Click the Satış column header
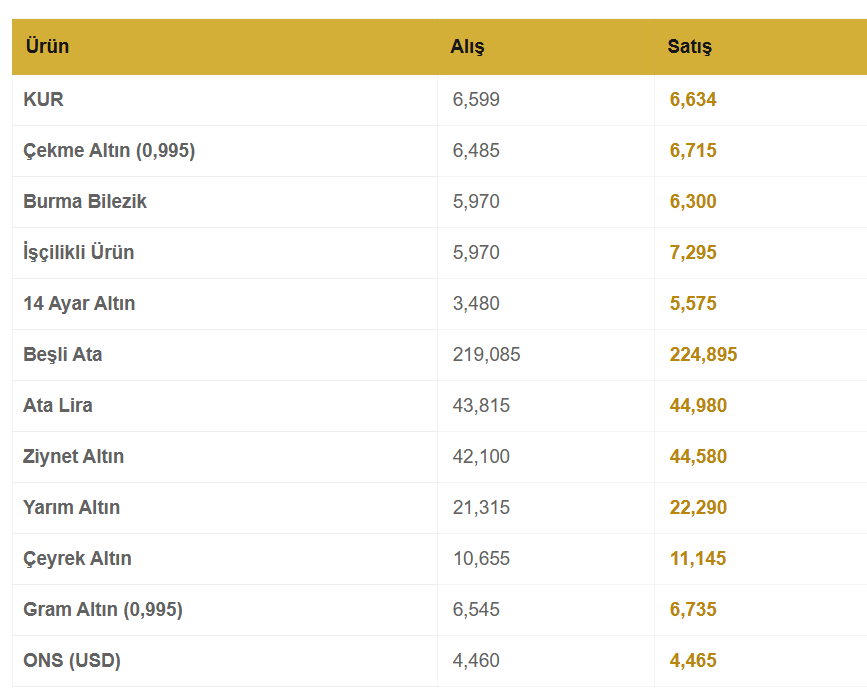Screen dimensions: 867x696 click(690, 46)
